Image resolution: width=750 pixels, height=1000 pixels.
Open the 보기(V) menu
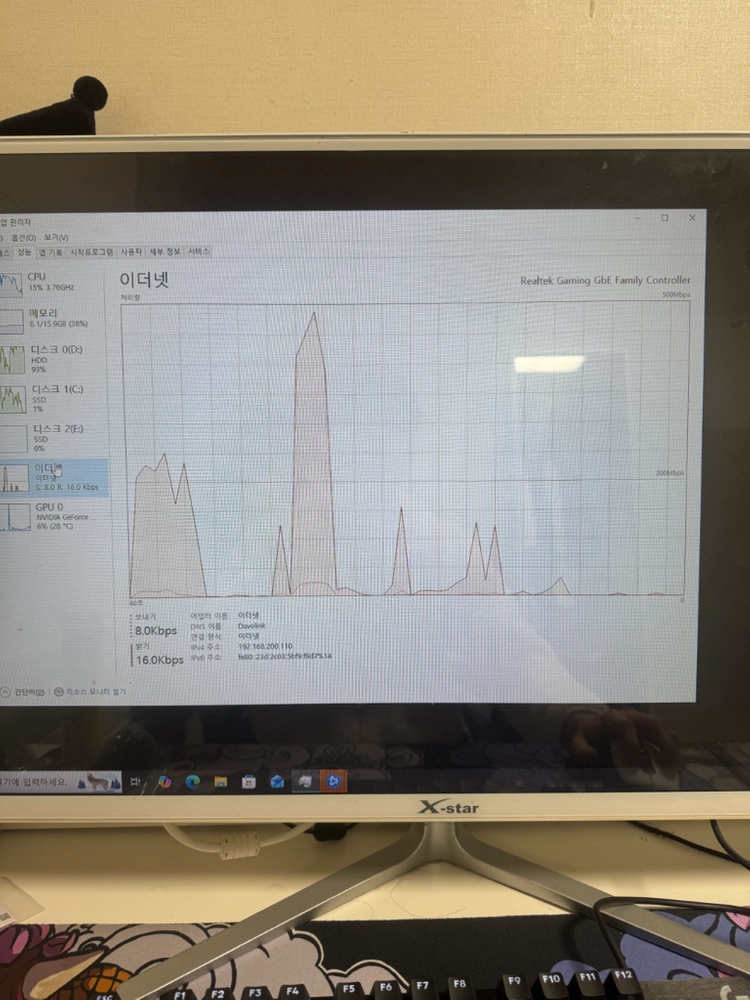coord(56,238)
